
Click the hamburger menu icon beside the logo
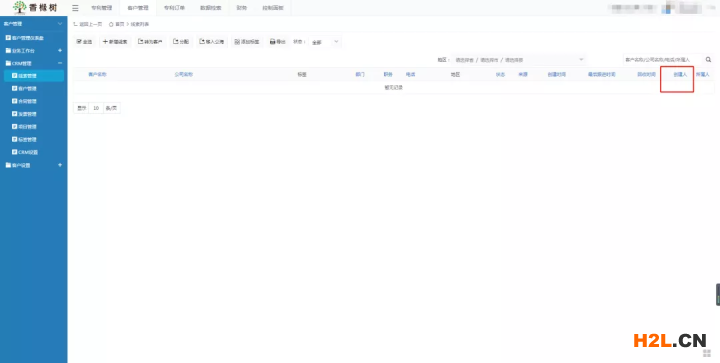coord(75,8)
